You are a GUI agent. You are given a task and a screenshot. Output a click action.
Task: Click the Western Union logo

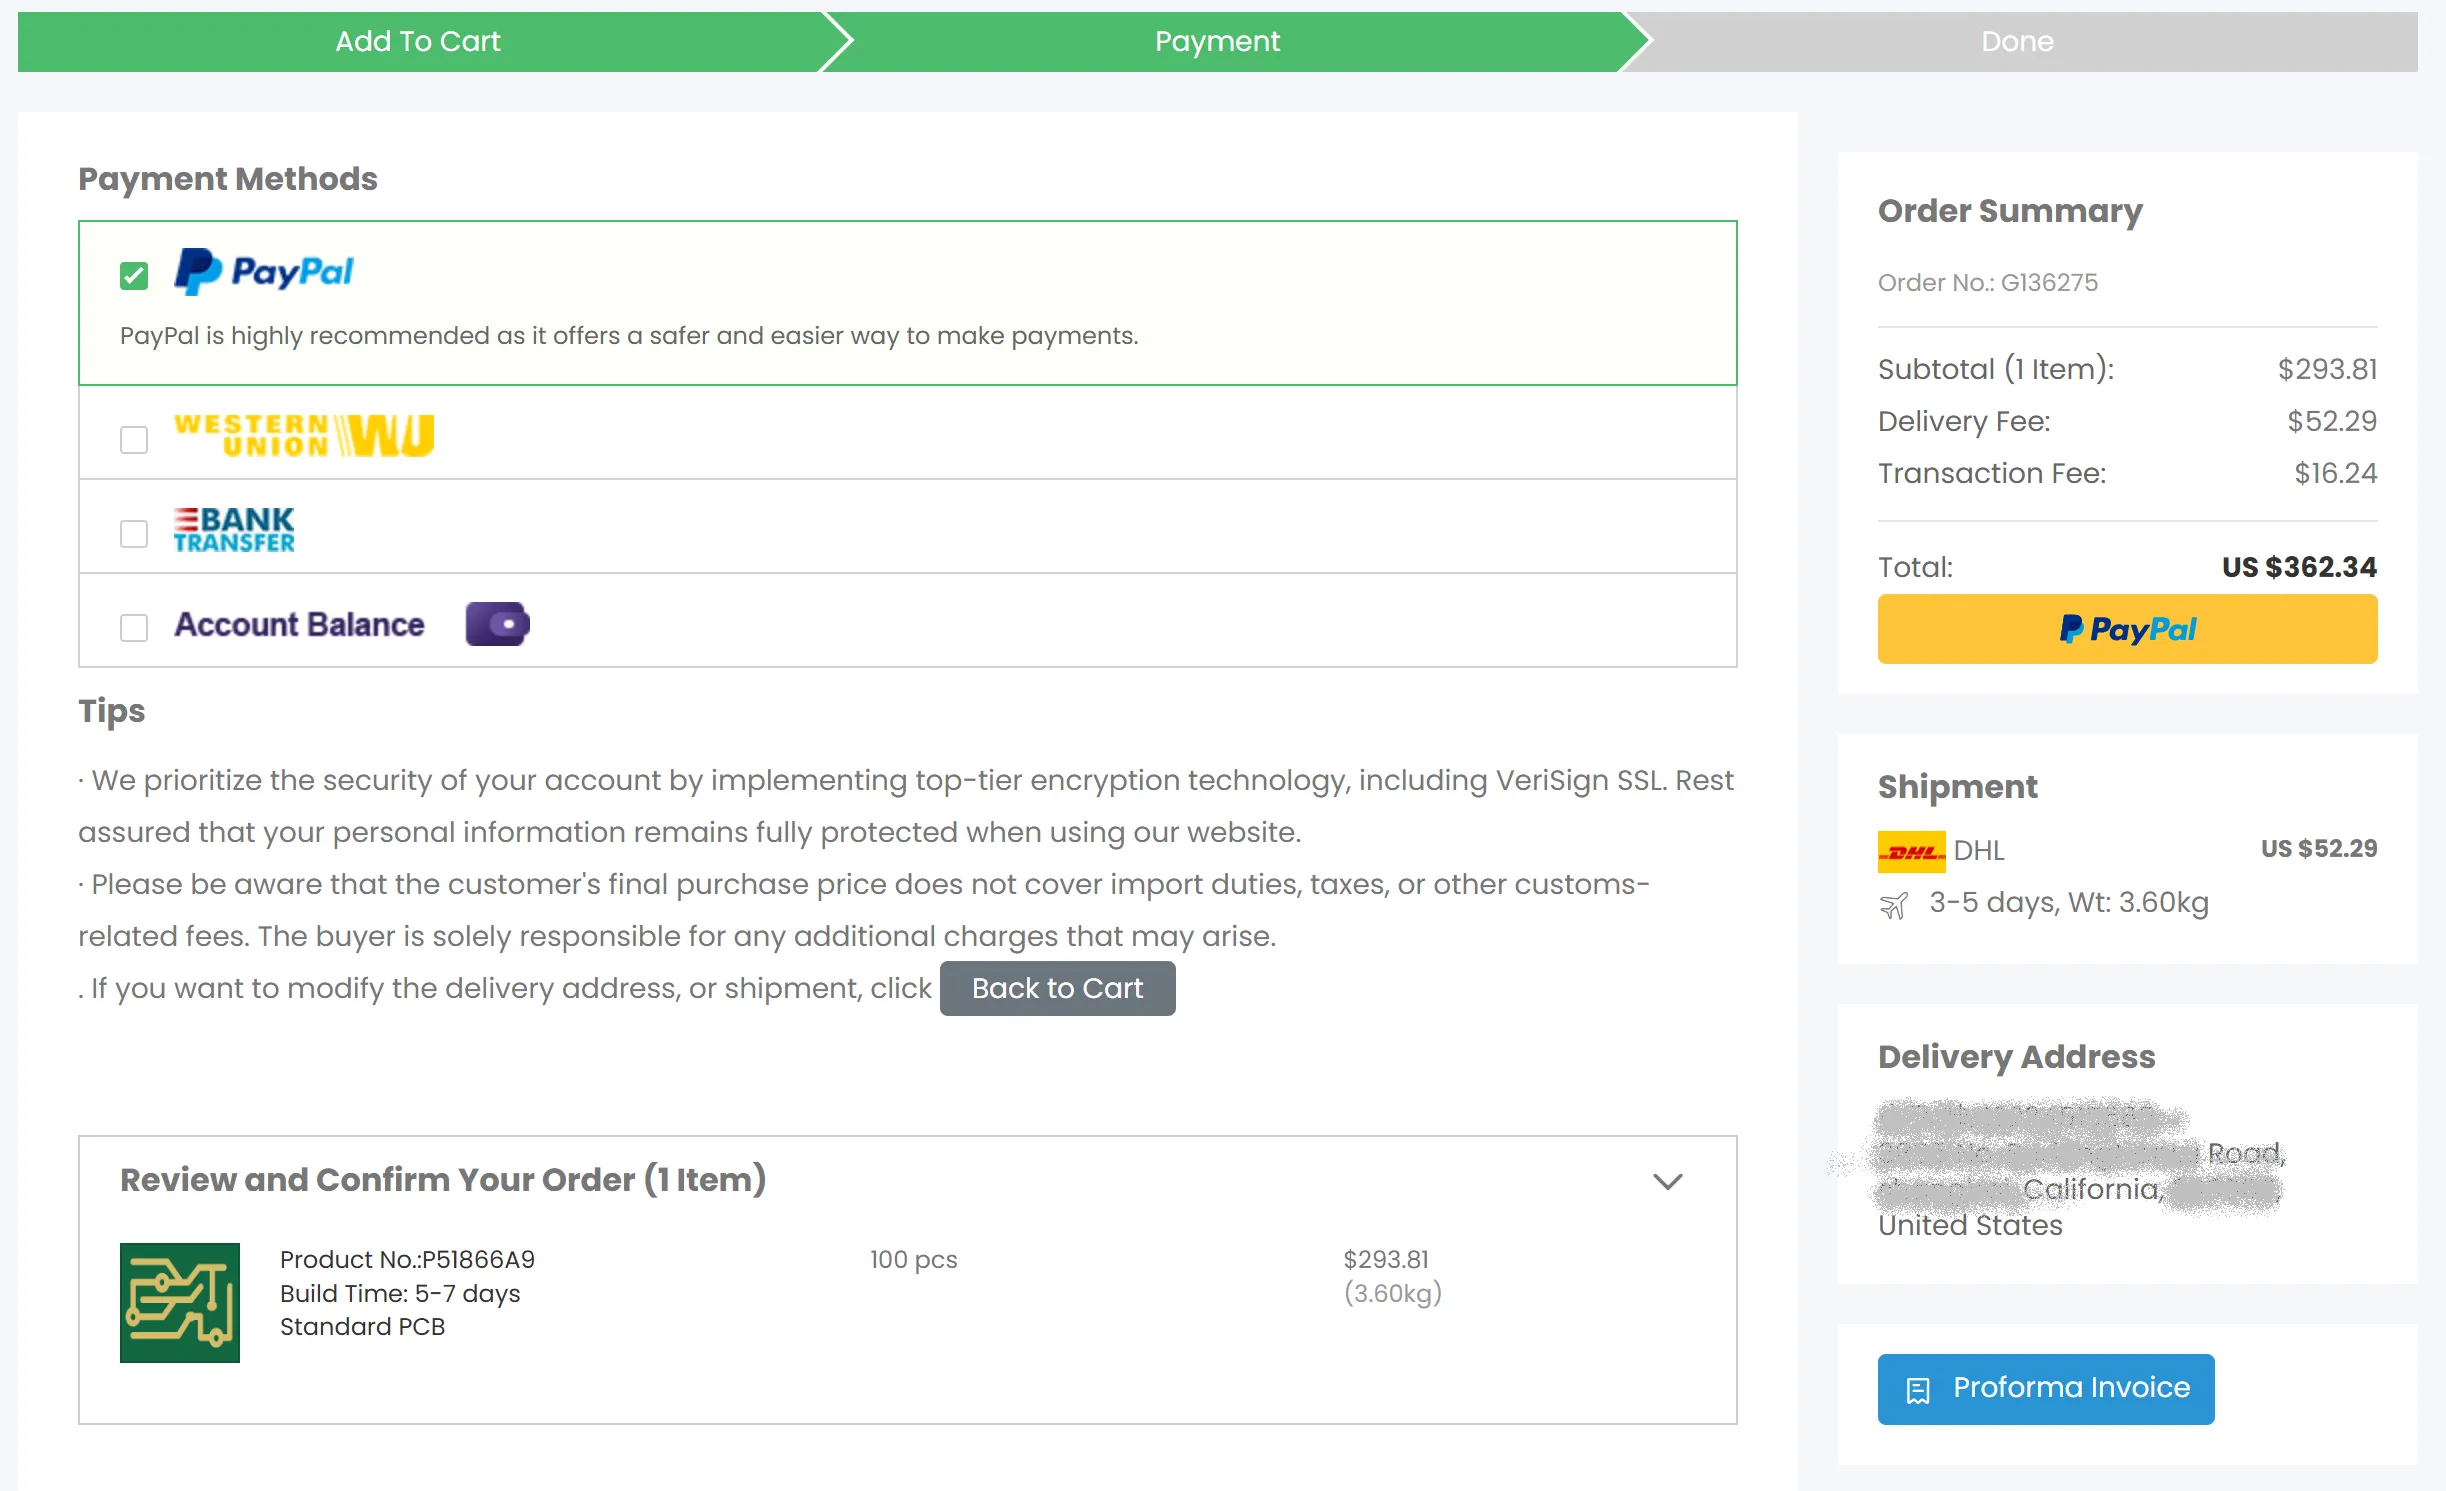[x=303, y=436]
